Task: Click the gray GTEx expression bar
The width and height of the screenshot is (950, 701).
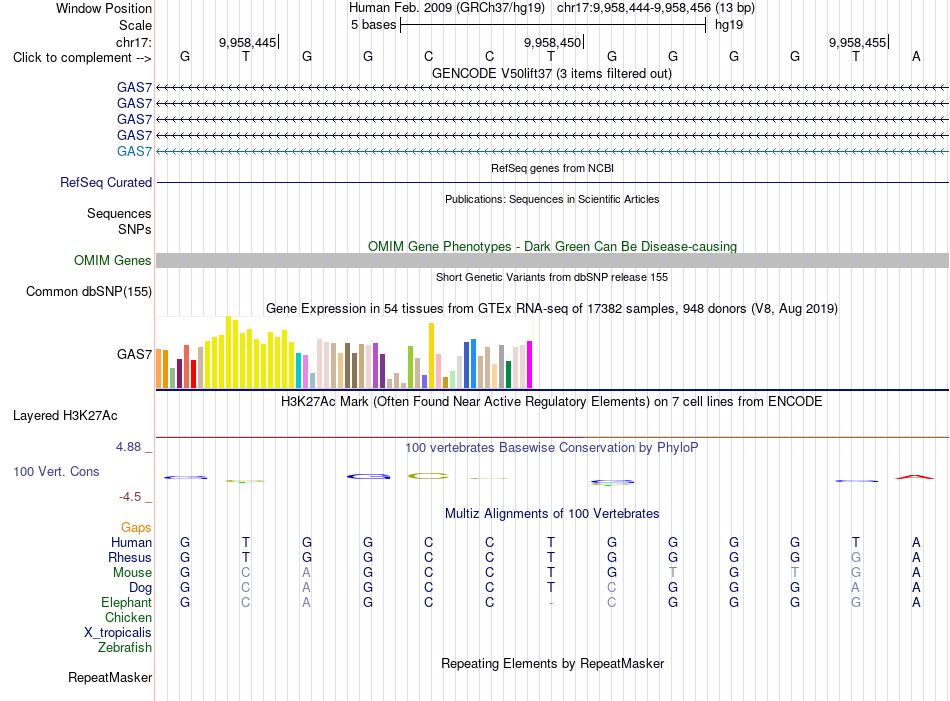Action: (x=502, y=367)
